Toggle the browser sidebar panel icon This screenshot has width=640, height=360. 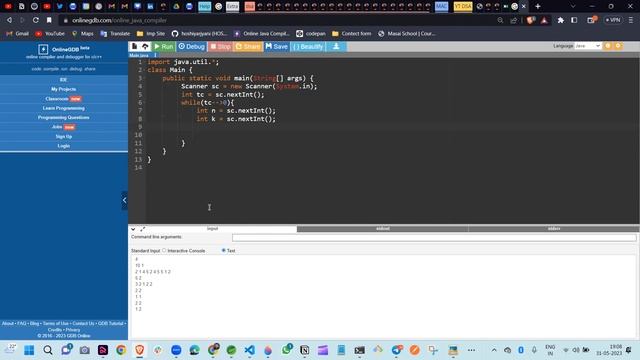(574, 20)
